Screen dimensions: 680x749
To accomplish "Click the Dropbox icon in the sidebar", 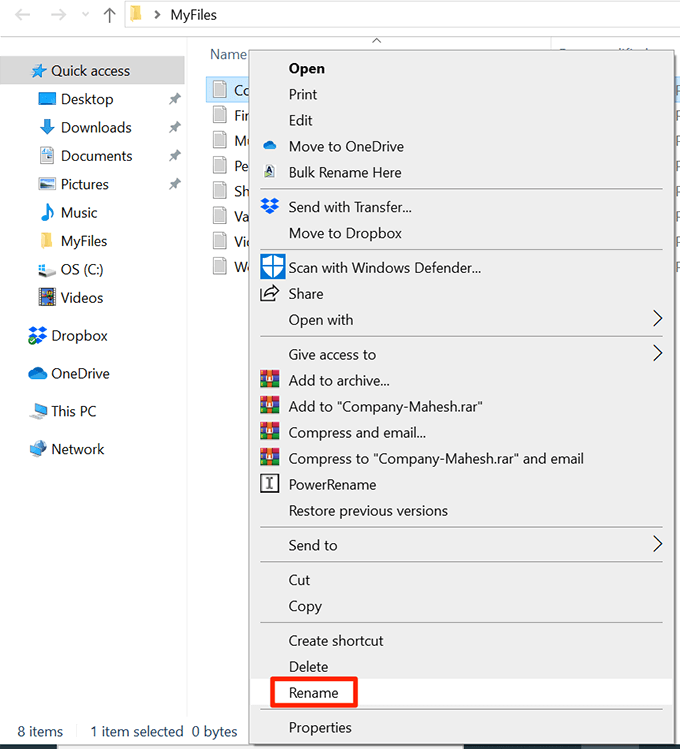I will tap(38, 336).
